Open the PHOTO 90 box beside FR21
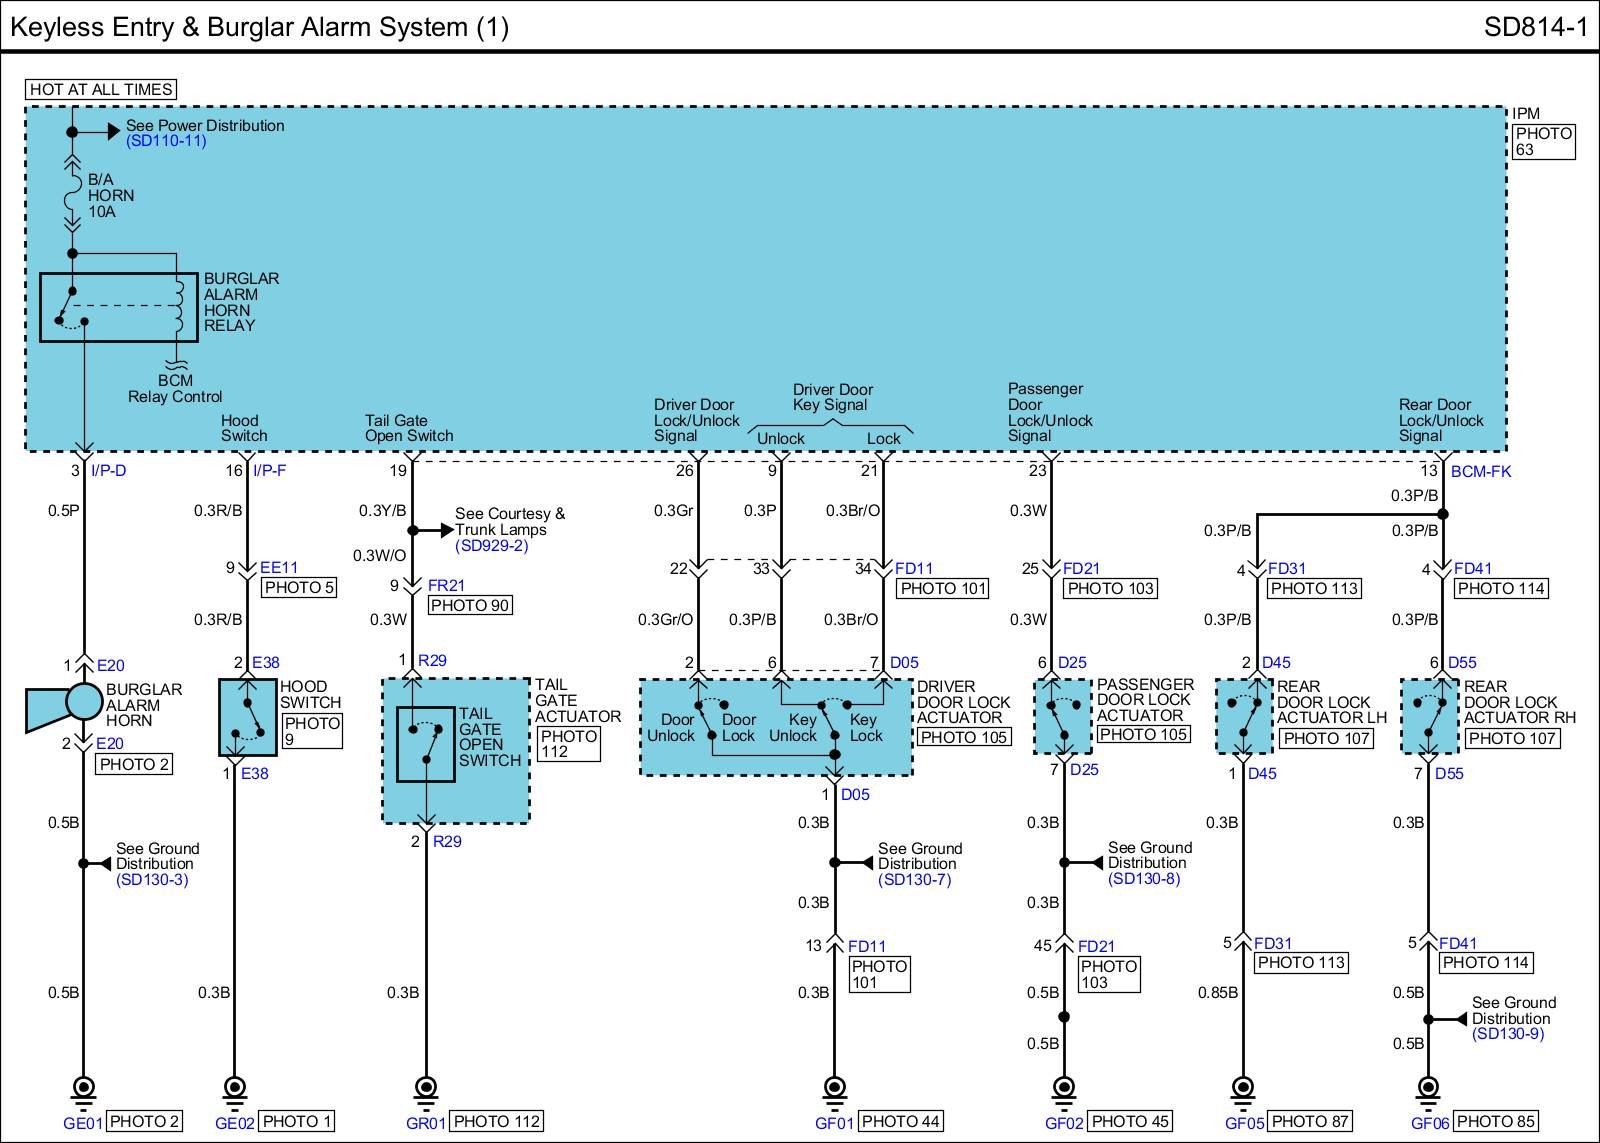 pyautogui.click(x=470, y=605)
